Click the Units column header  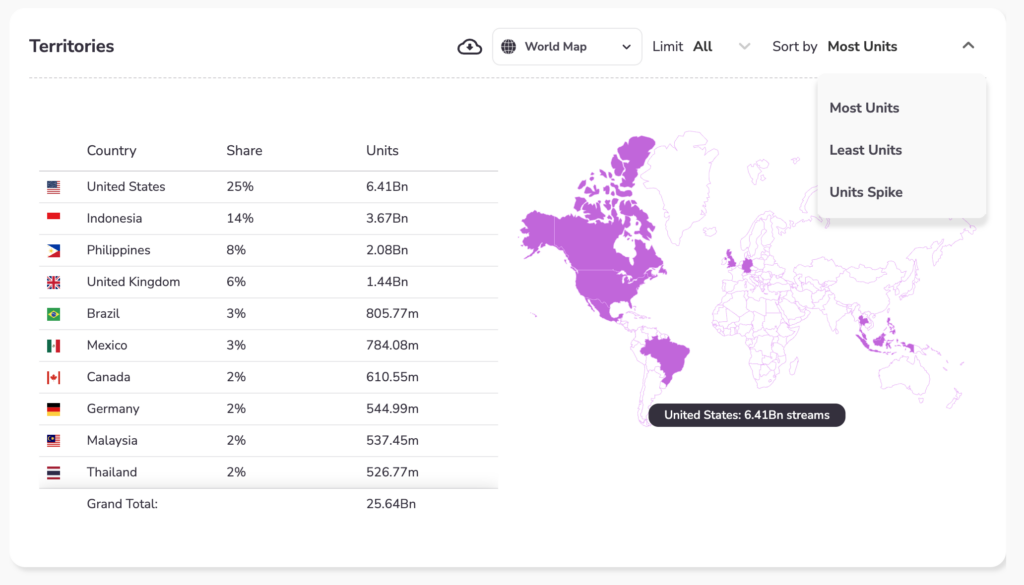(x=382, y=151)
